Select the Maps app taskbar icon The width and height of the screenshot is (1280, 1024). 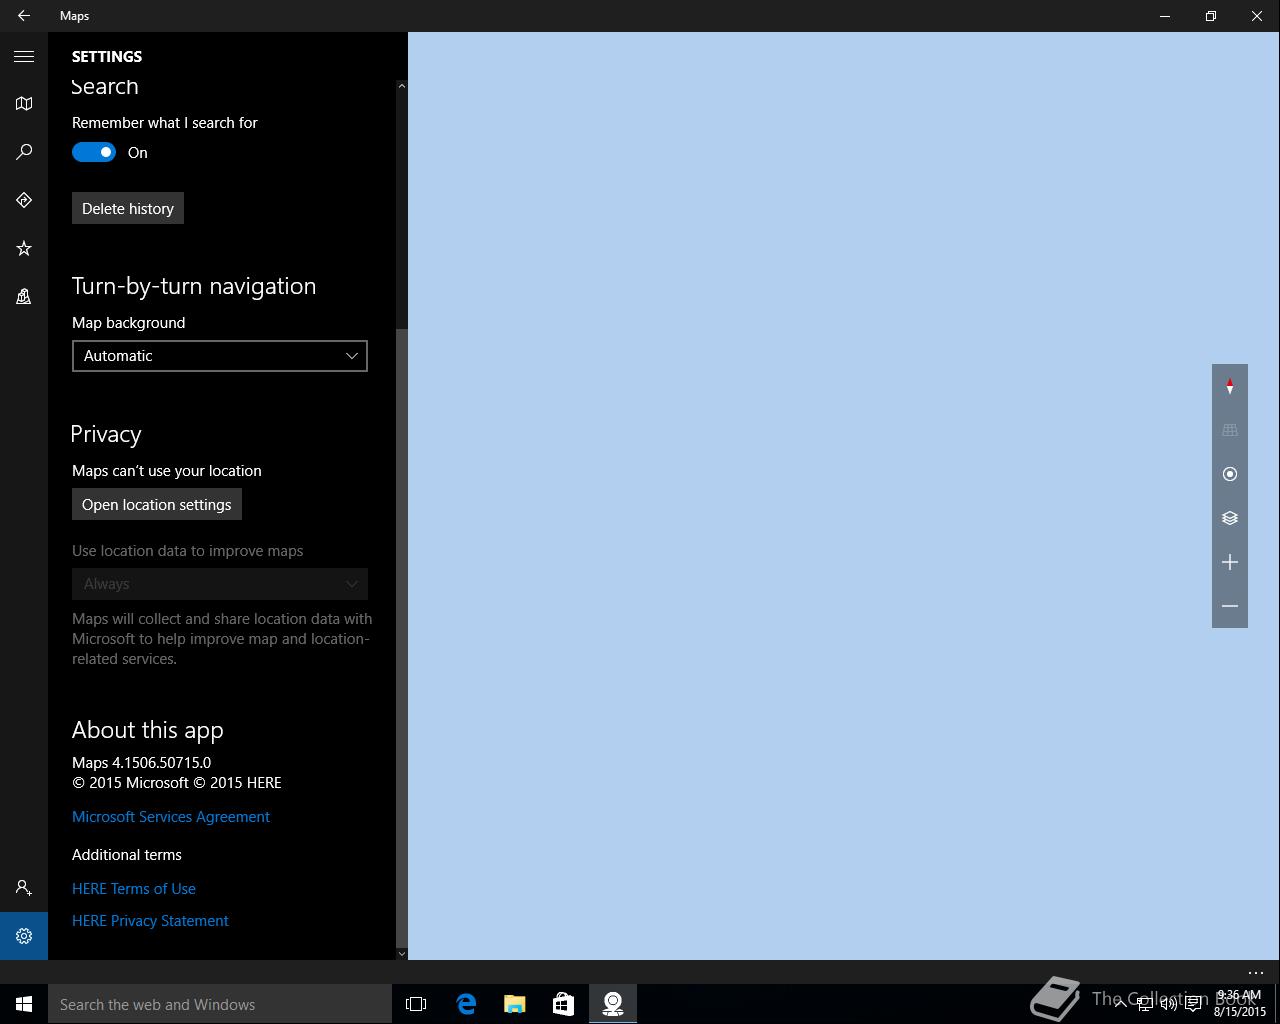point(613,1004)
